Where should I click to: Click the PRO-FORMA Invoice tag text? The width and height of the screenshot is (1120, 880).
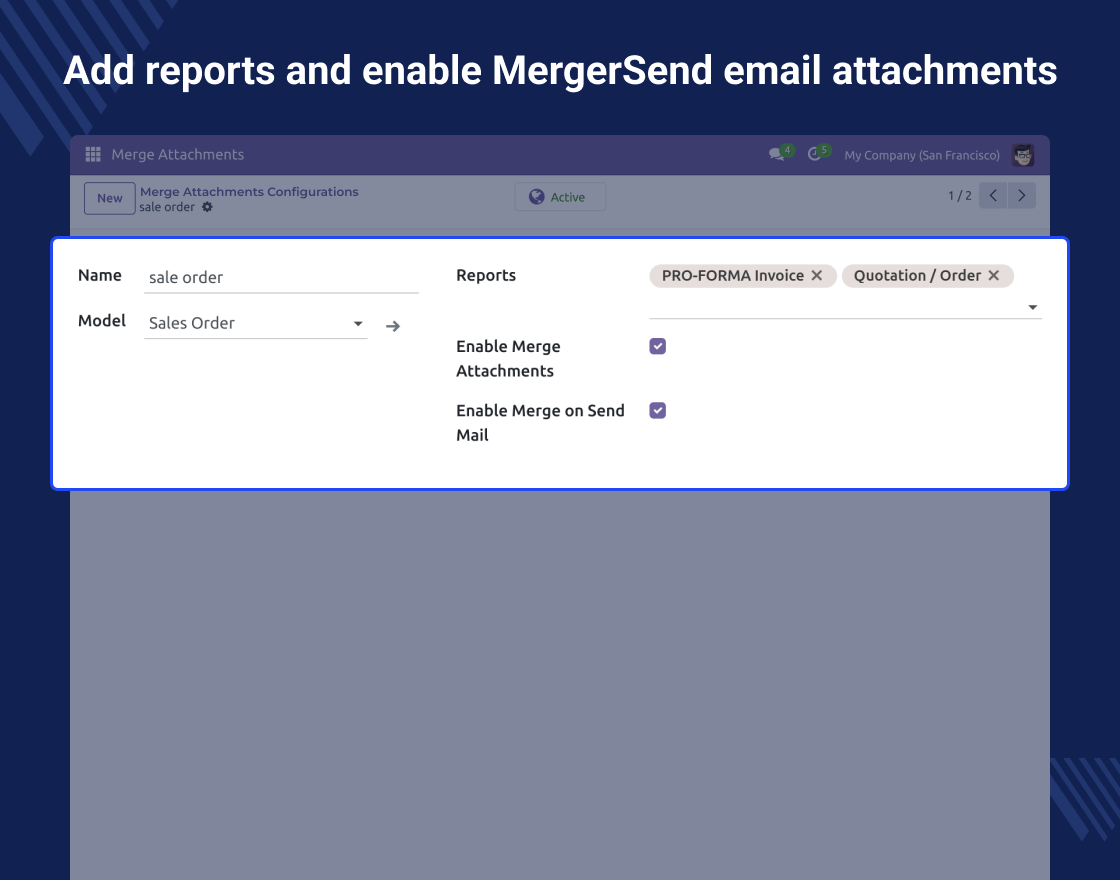733,276
